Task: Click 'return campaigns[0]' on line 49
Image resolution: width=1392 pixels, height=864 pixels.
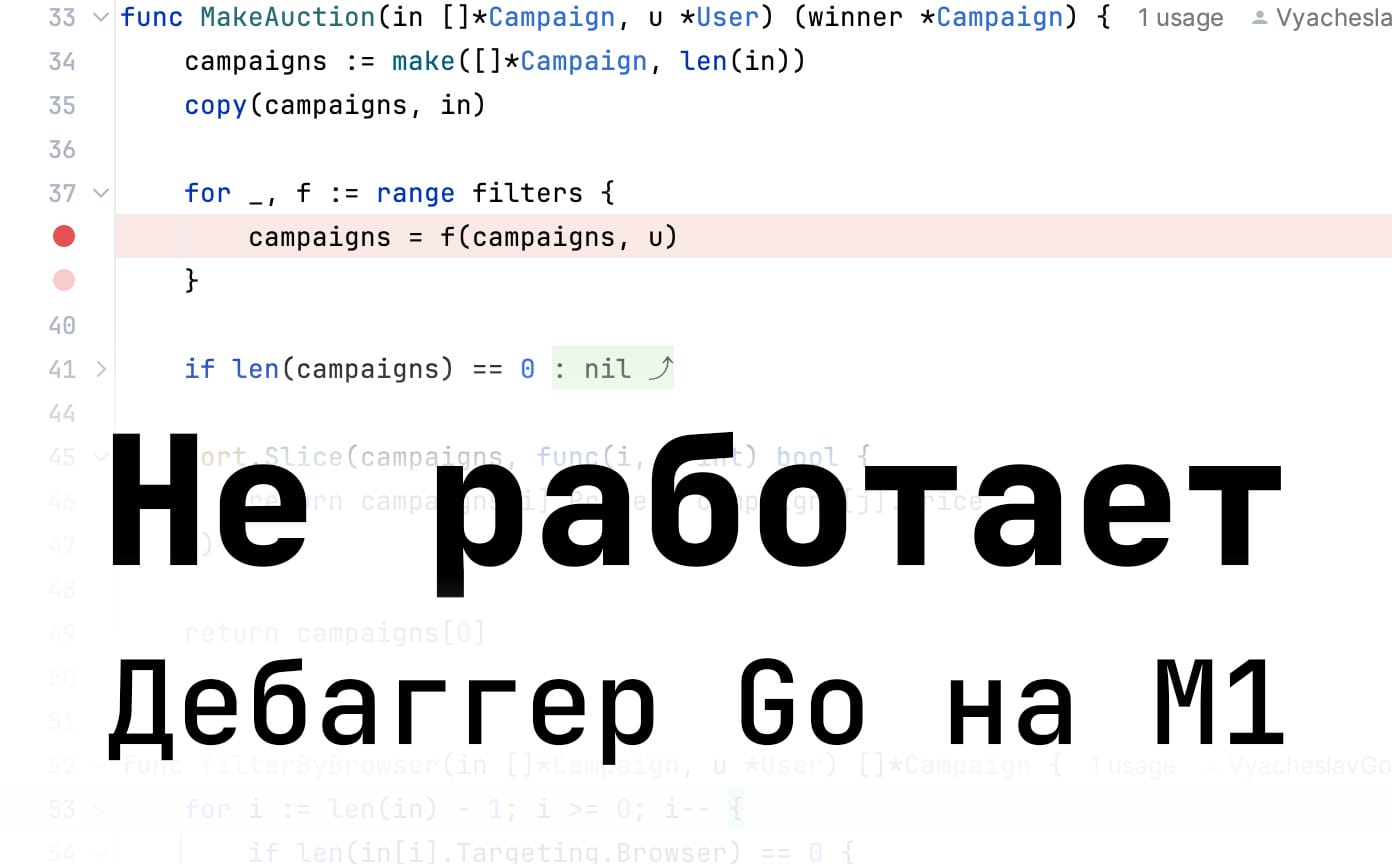Action: 336,633
